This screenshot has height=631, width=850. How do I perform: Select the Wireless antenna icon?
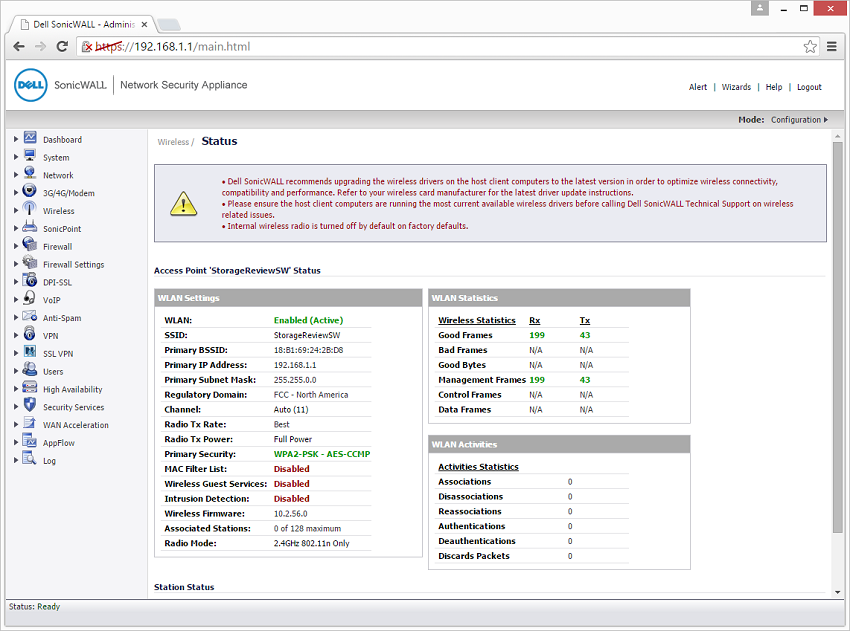(x=30, y=209)
